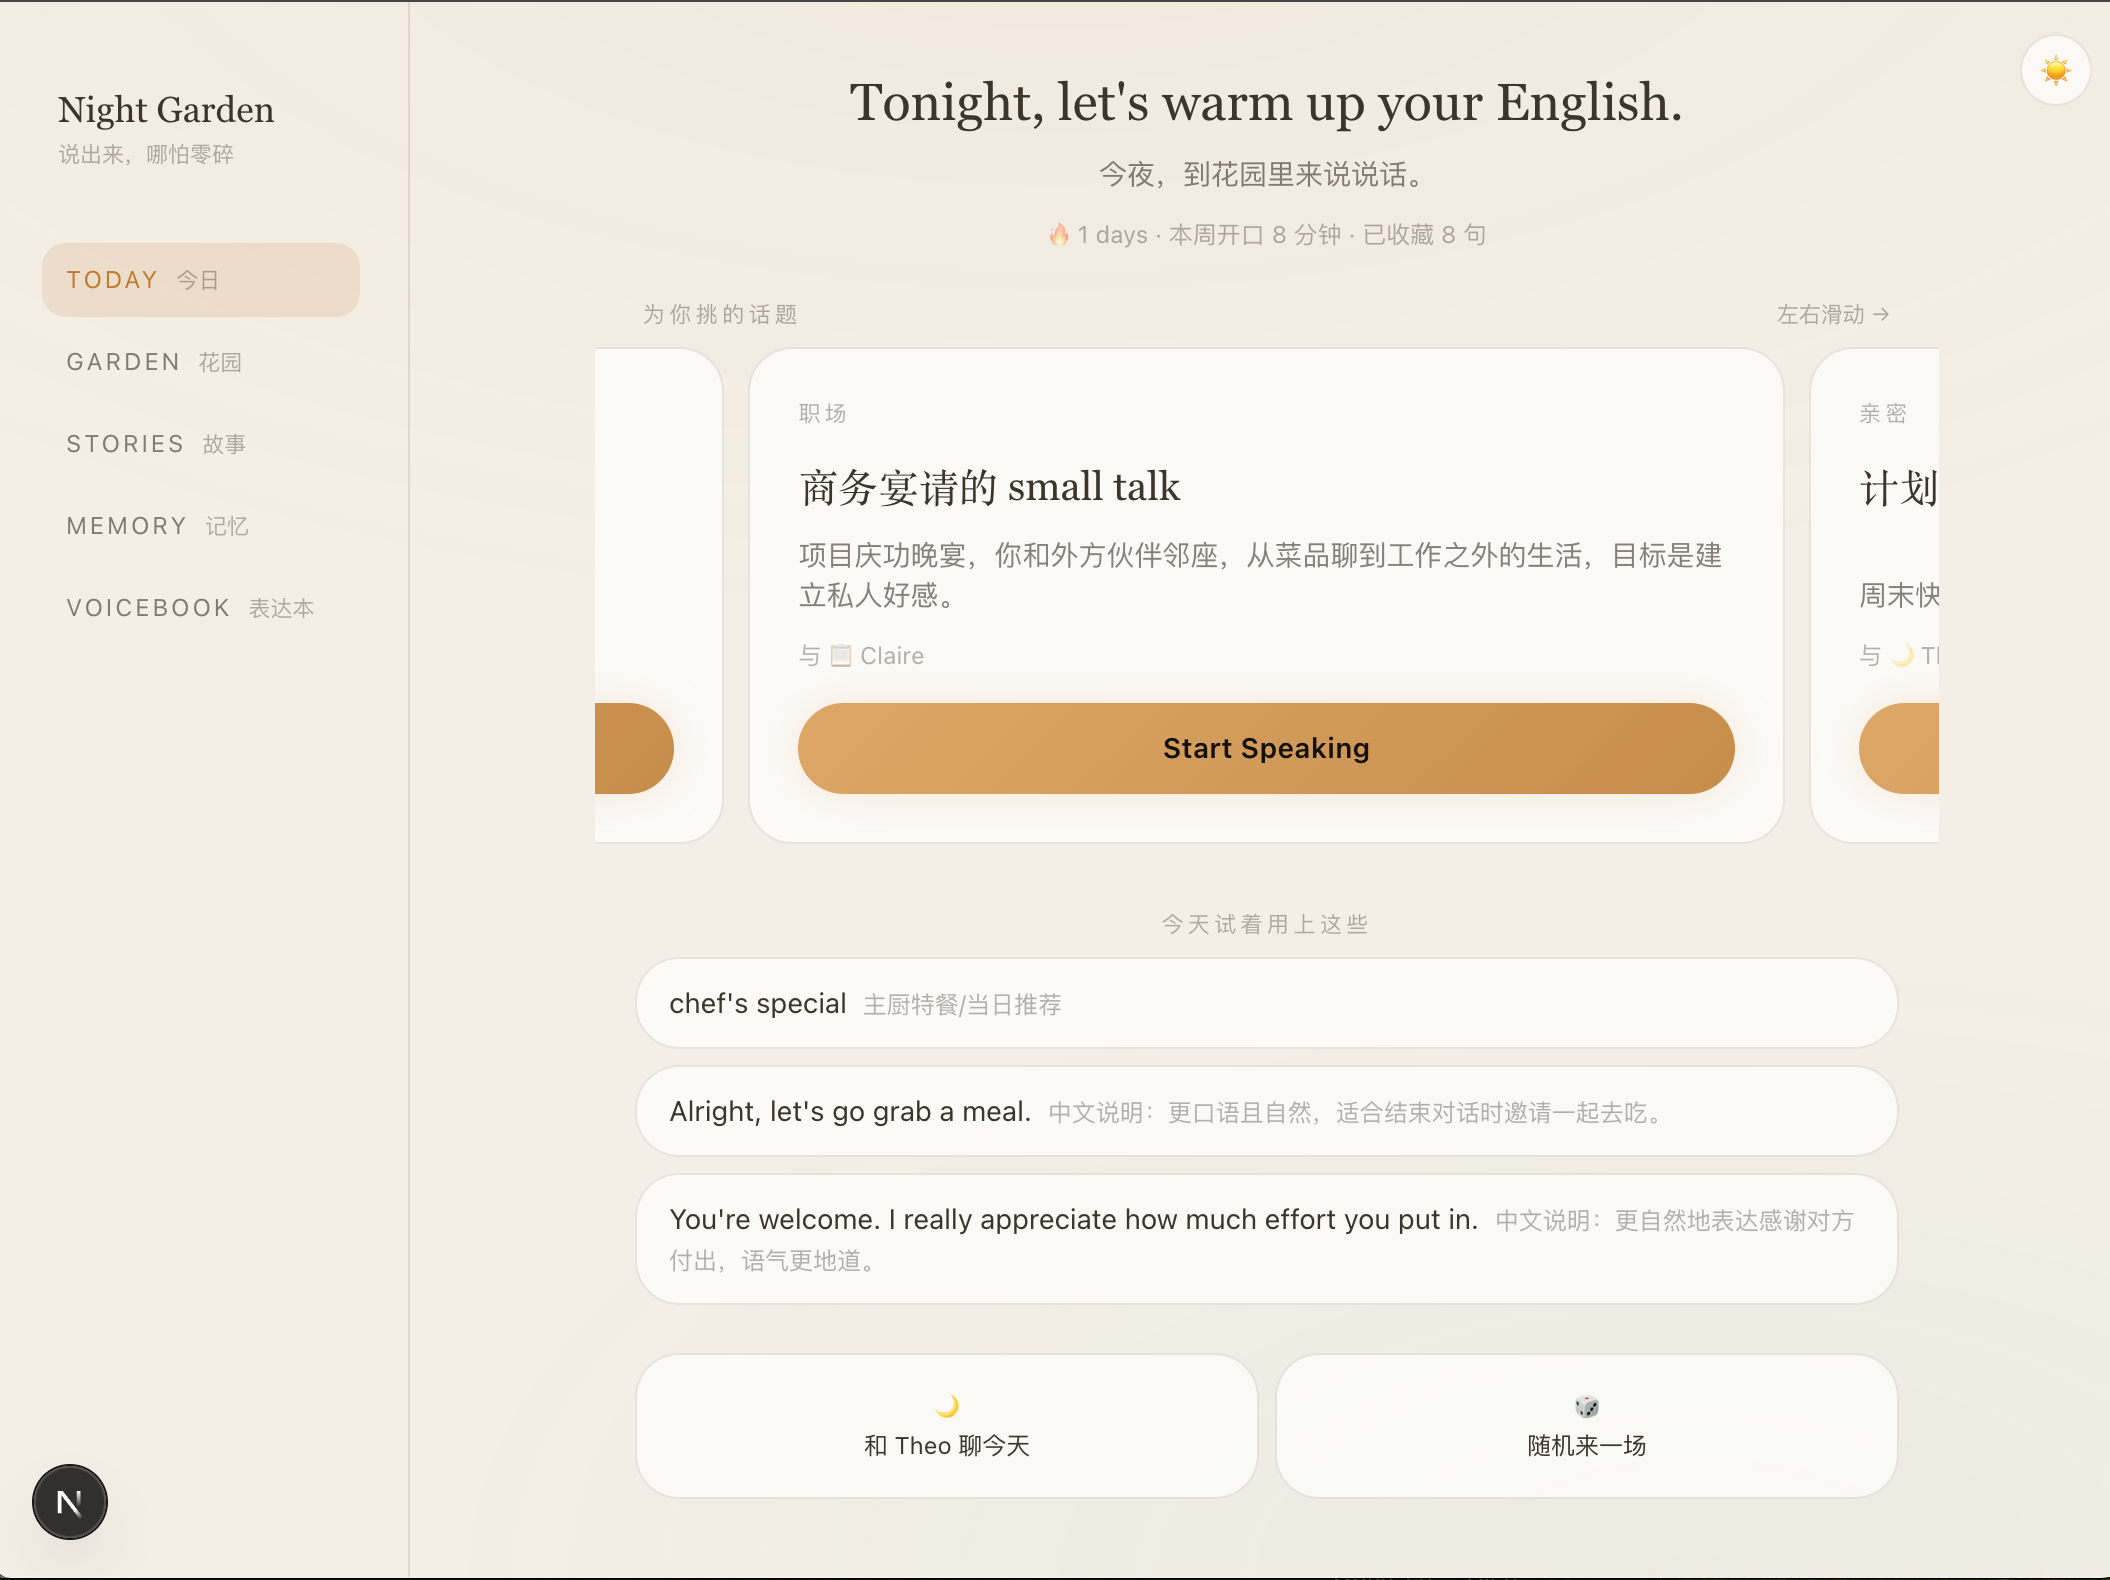The width and height of the screenshot is (2110, 1580).
Task: Select the chef's special phrase row
Action: coord(1266,1003)
